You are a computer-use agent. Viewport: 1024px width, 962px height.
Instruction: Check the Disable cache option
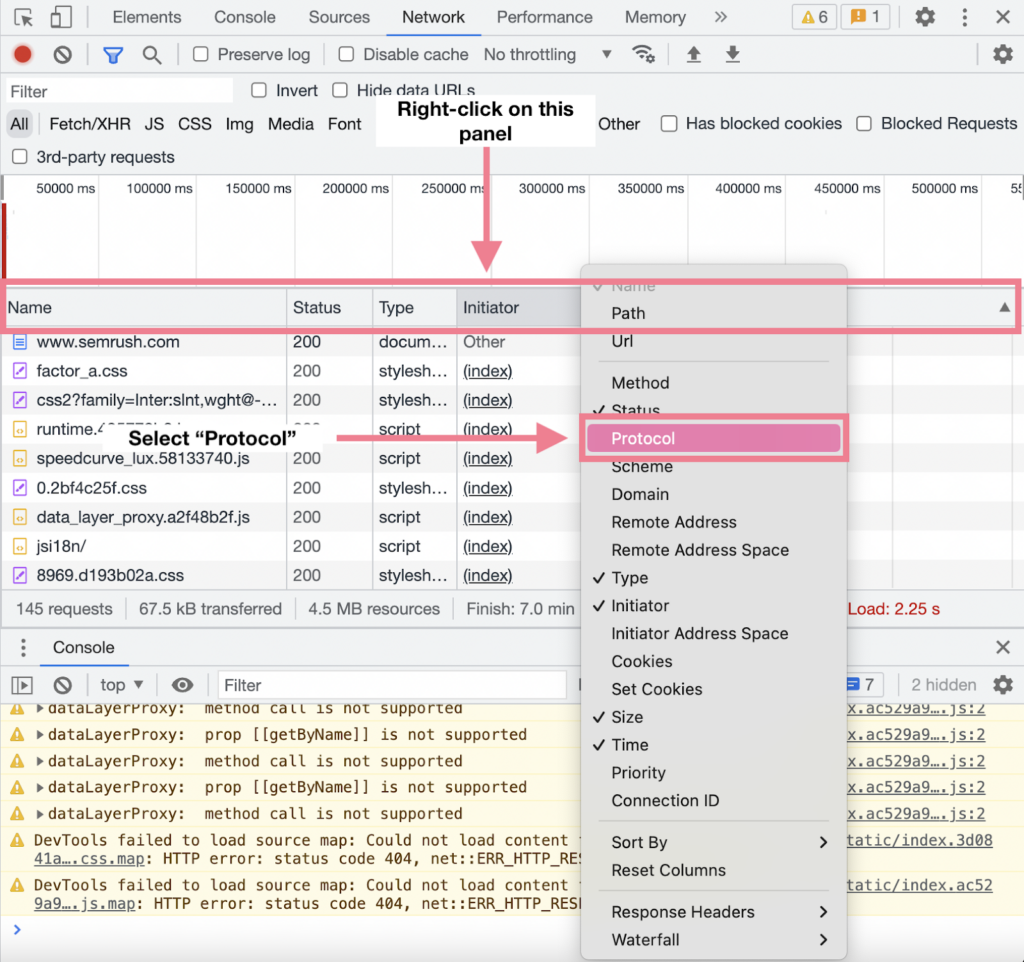[346, 55]
